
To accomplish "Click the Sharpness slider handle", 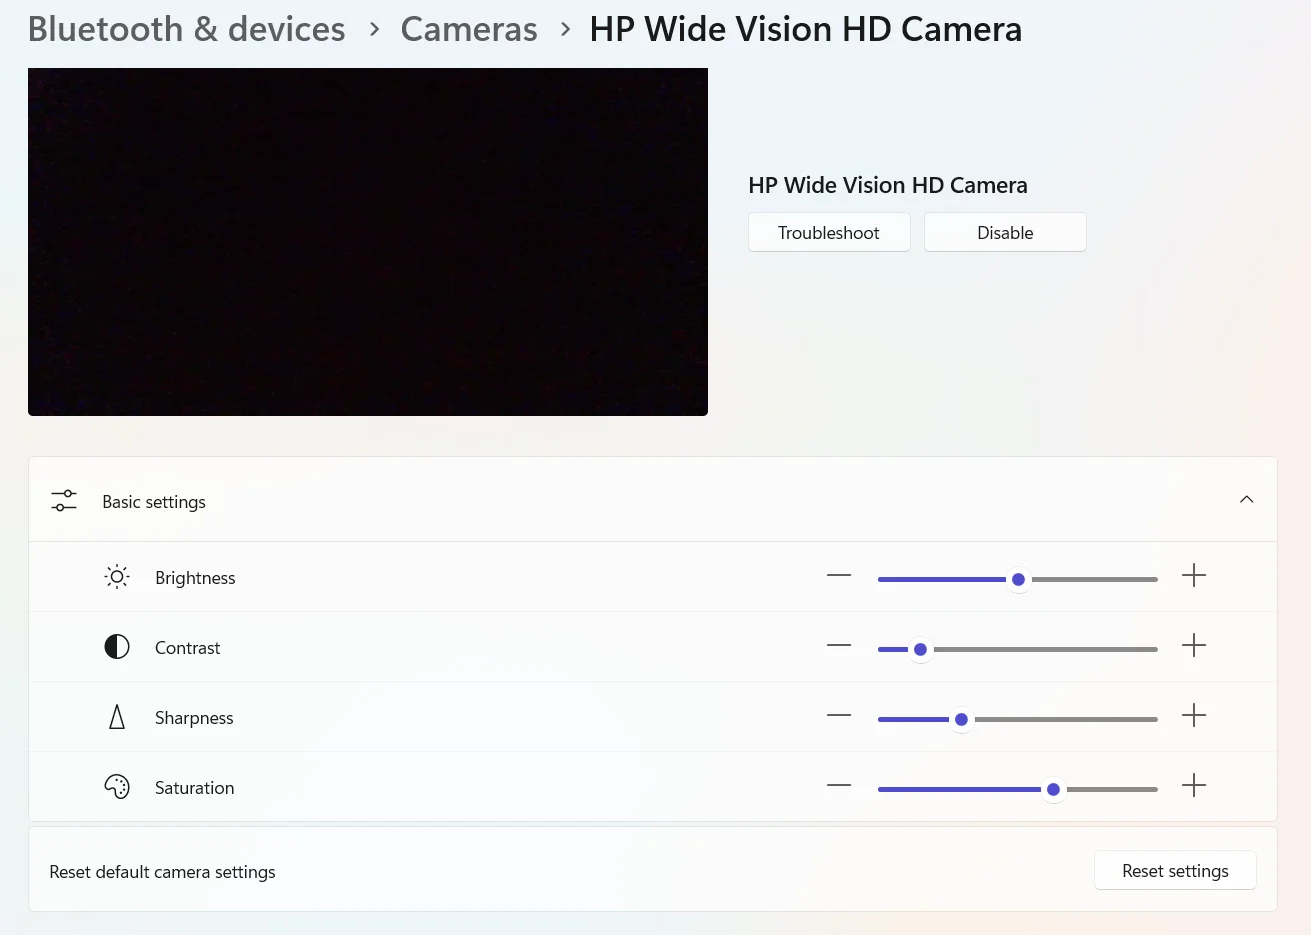I will [961, 720].
